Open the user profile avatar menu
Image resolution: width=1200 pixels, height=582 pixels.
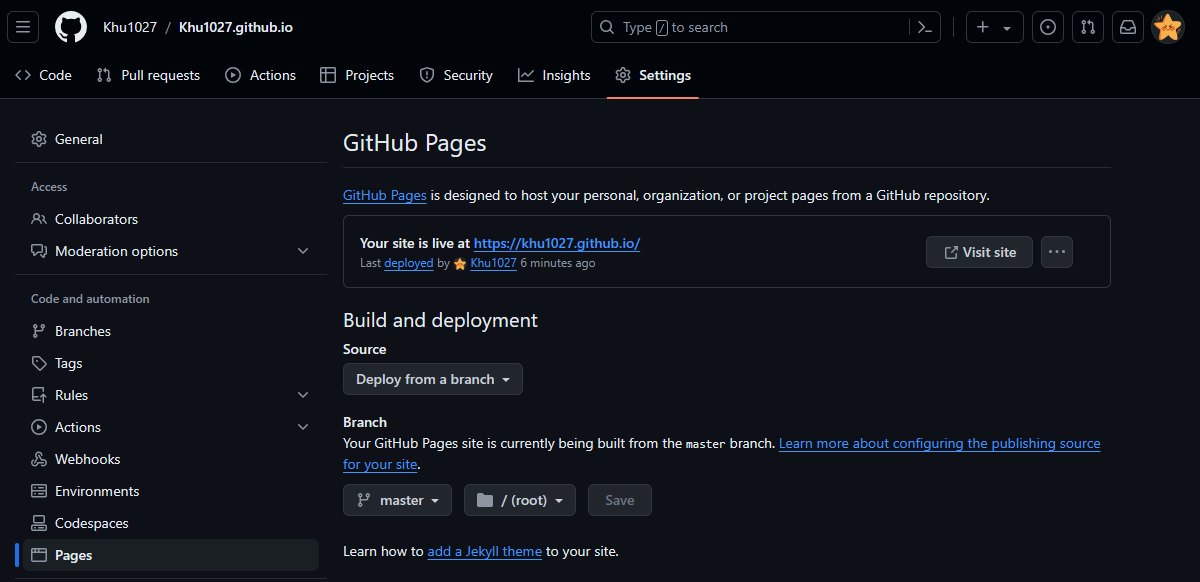click(1168, 28)
